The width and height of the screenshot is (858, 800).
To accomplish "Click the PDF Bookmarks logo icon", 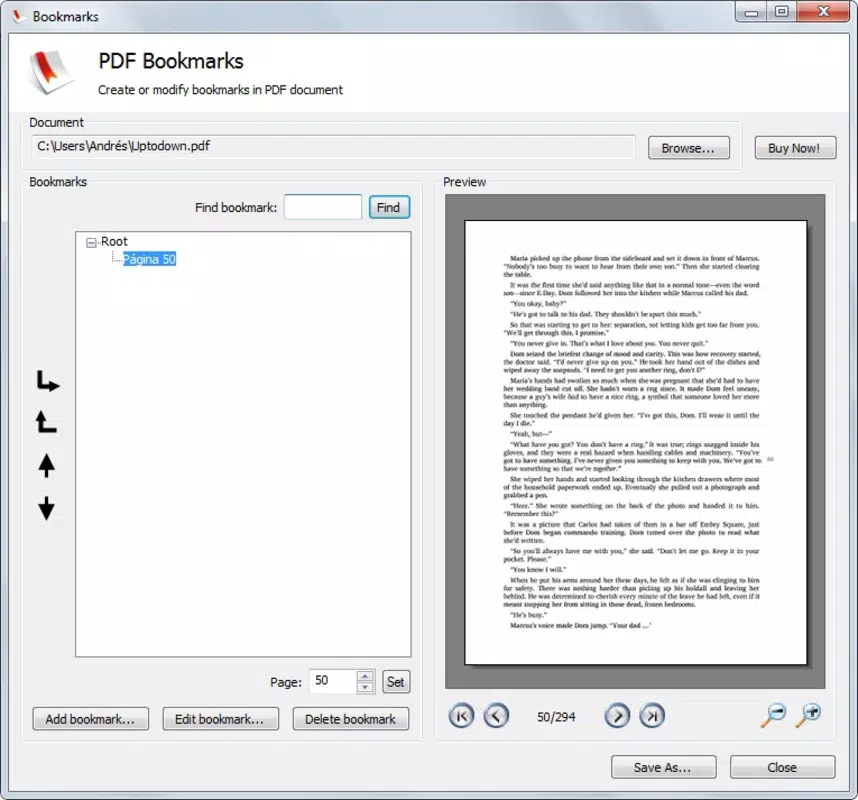I will click(50, 72).
